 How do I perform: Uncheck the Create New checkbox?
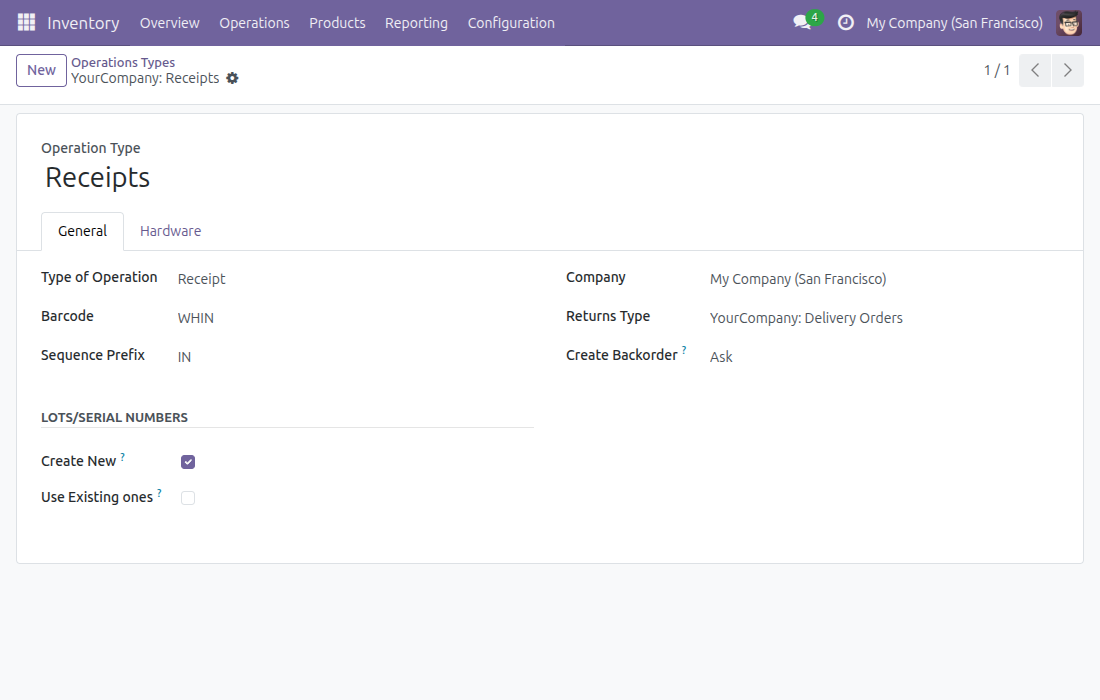pyautogui.click(x=188, y=462)
